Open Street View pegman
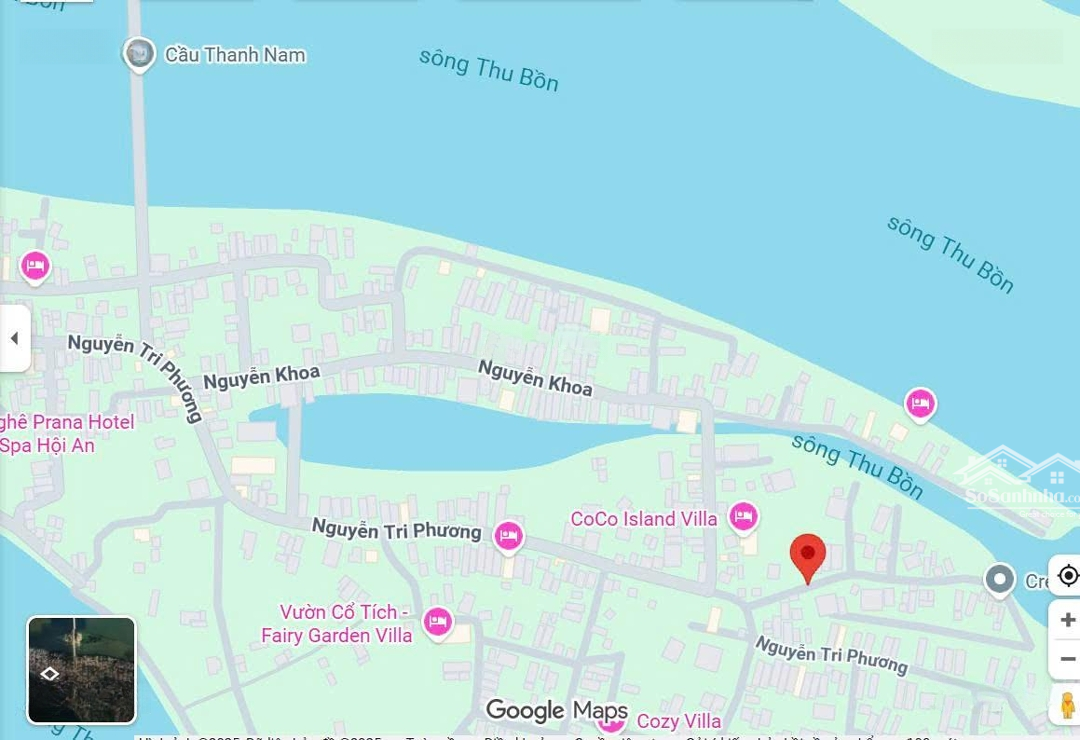 (1068, 706)
